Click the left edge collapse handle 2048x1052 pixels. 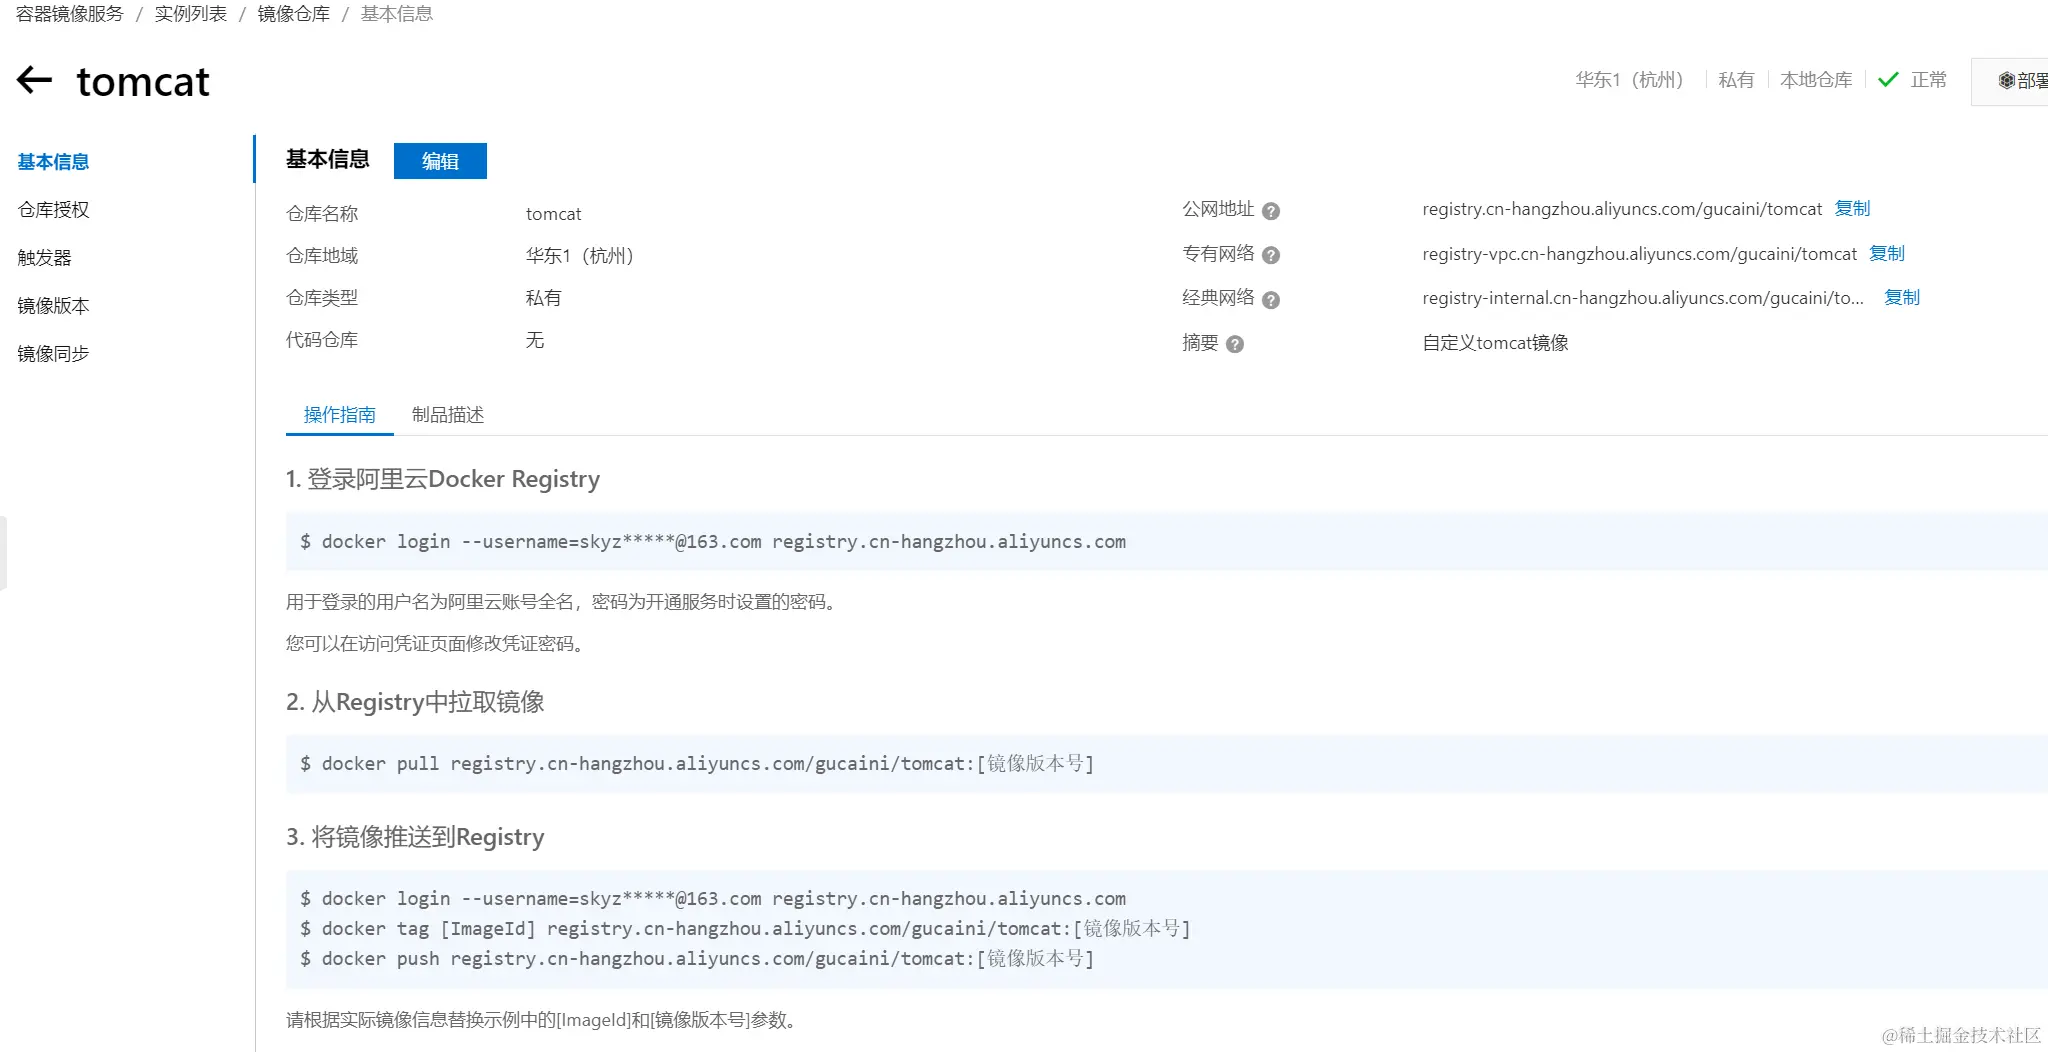click(x=3, y=553)
